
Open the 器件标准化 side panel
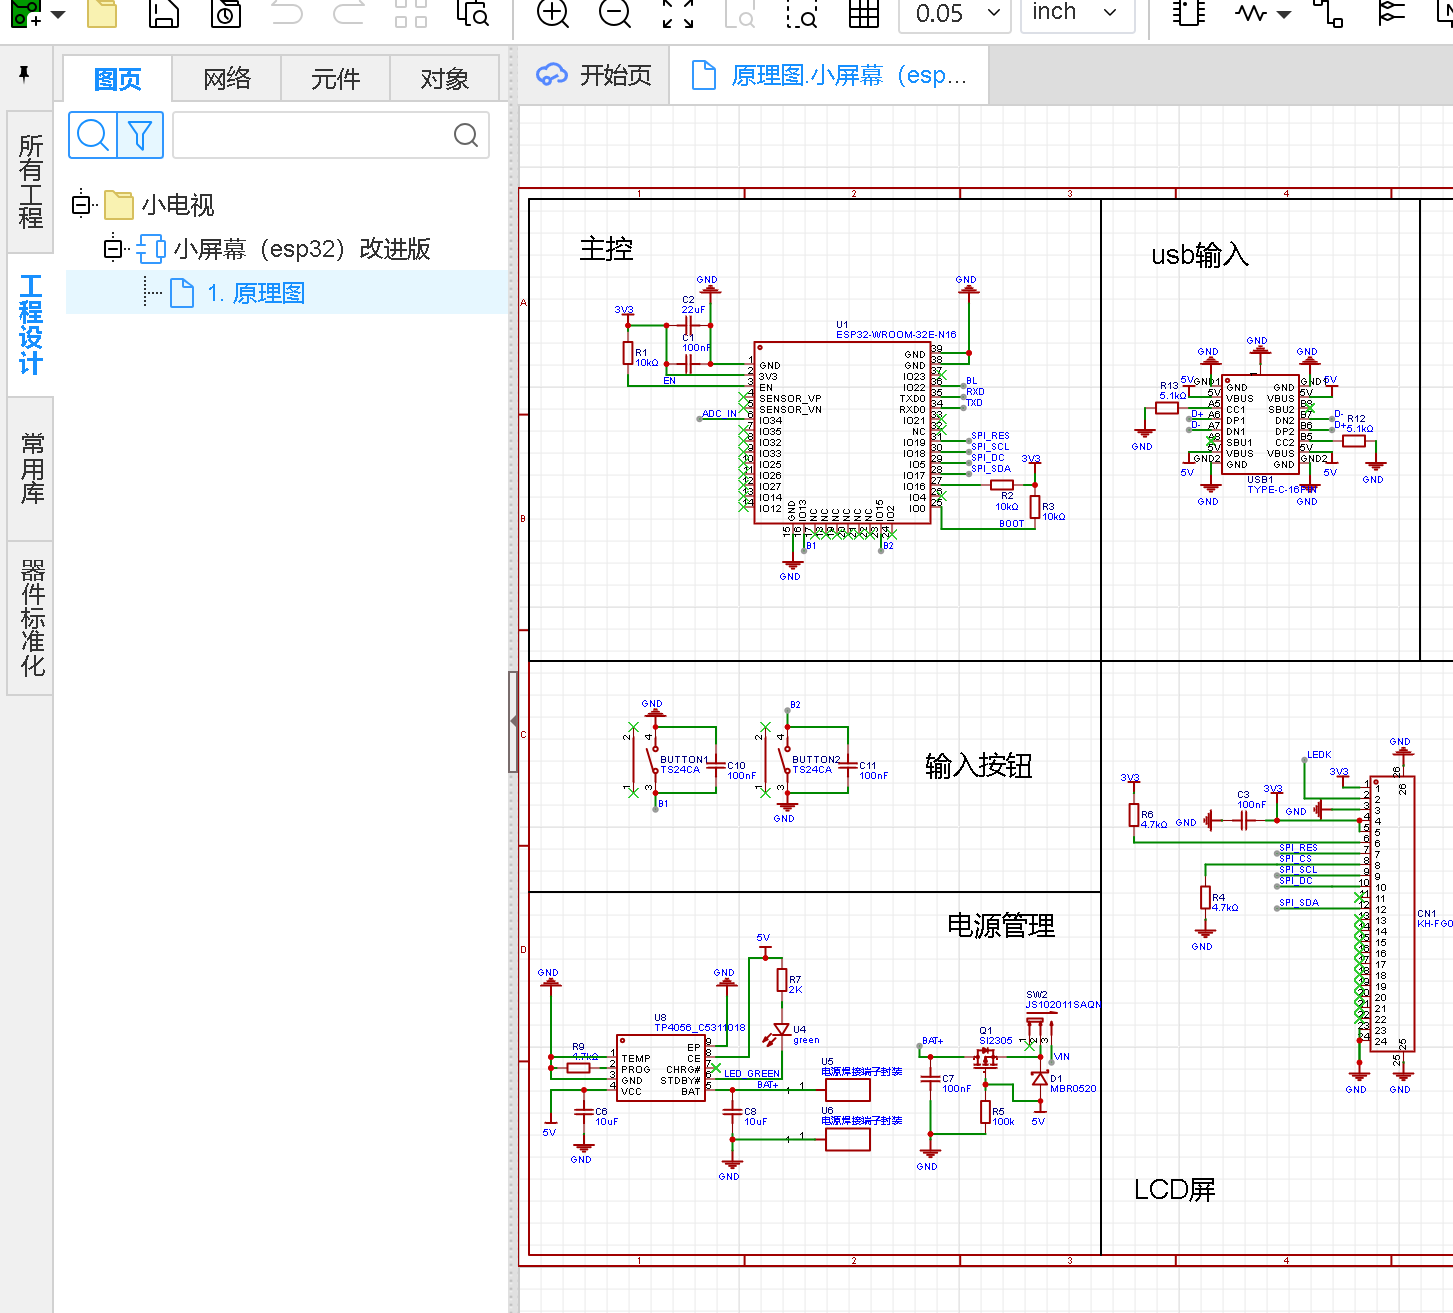31,618
